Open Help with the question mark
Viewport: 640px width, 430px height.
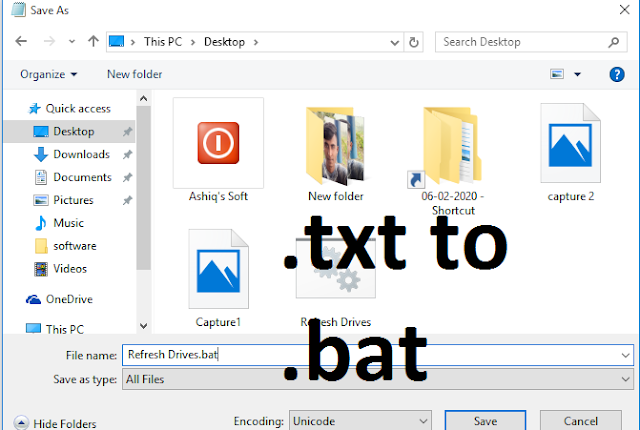point(617,74)
